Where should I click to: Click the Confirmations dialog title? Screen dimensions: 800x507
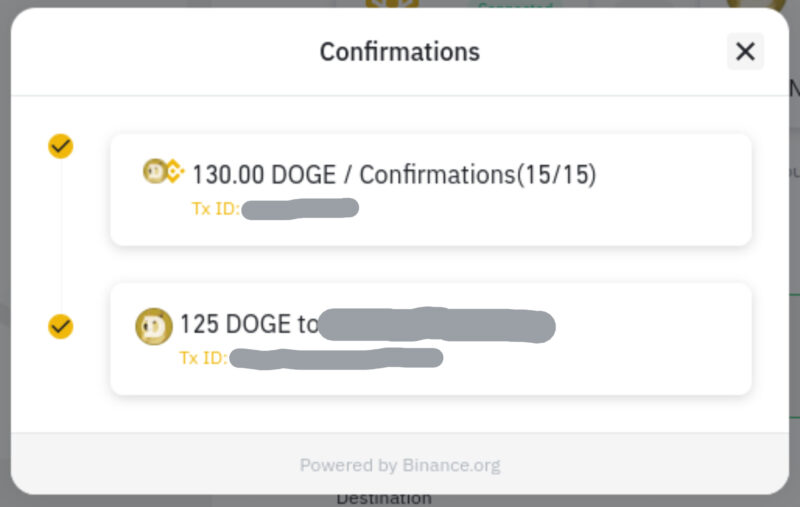click(x=400, y=52)
